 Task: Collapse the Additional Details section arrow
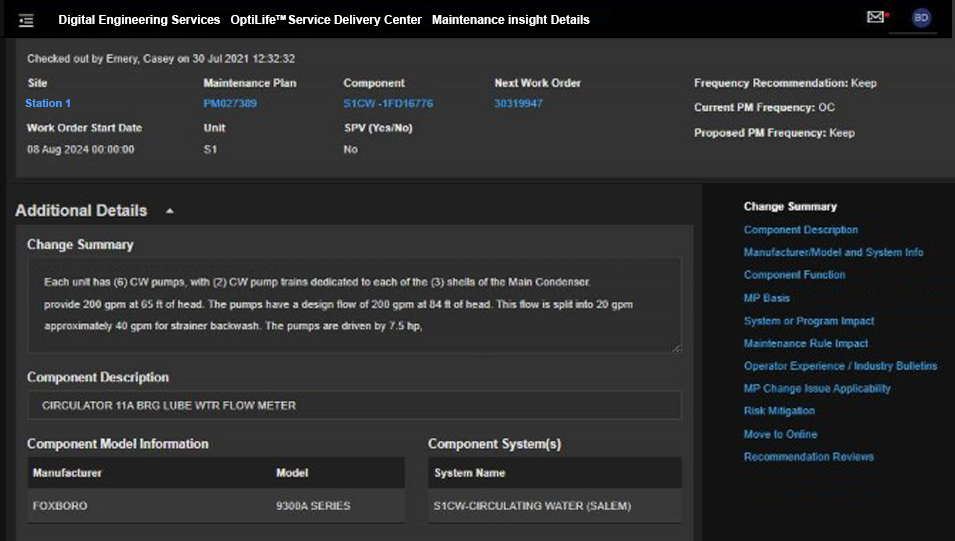coord(170,211)
